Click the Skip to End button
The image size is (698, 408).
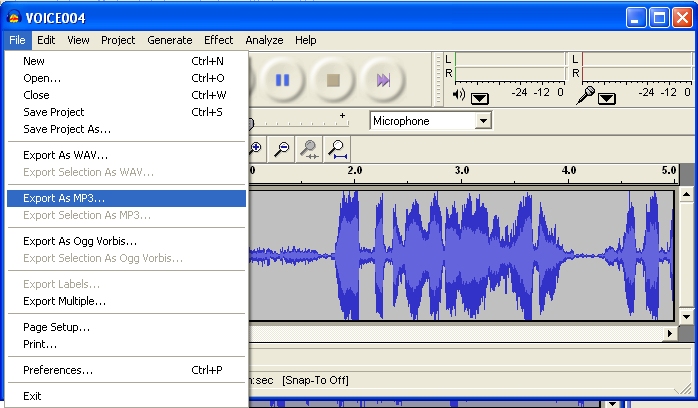pos(382,79)
